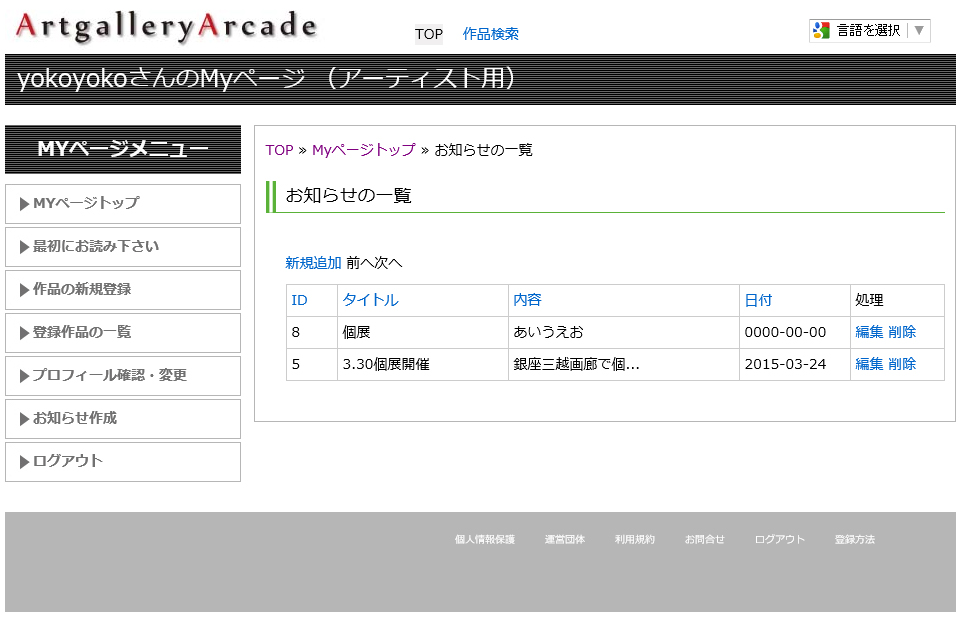View 登録作品の一覧 from the sidebar
Image resolution: width=960 pixels, height=620 pixels.
point(123,332)
